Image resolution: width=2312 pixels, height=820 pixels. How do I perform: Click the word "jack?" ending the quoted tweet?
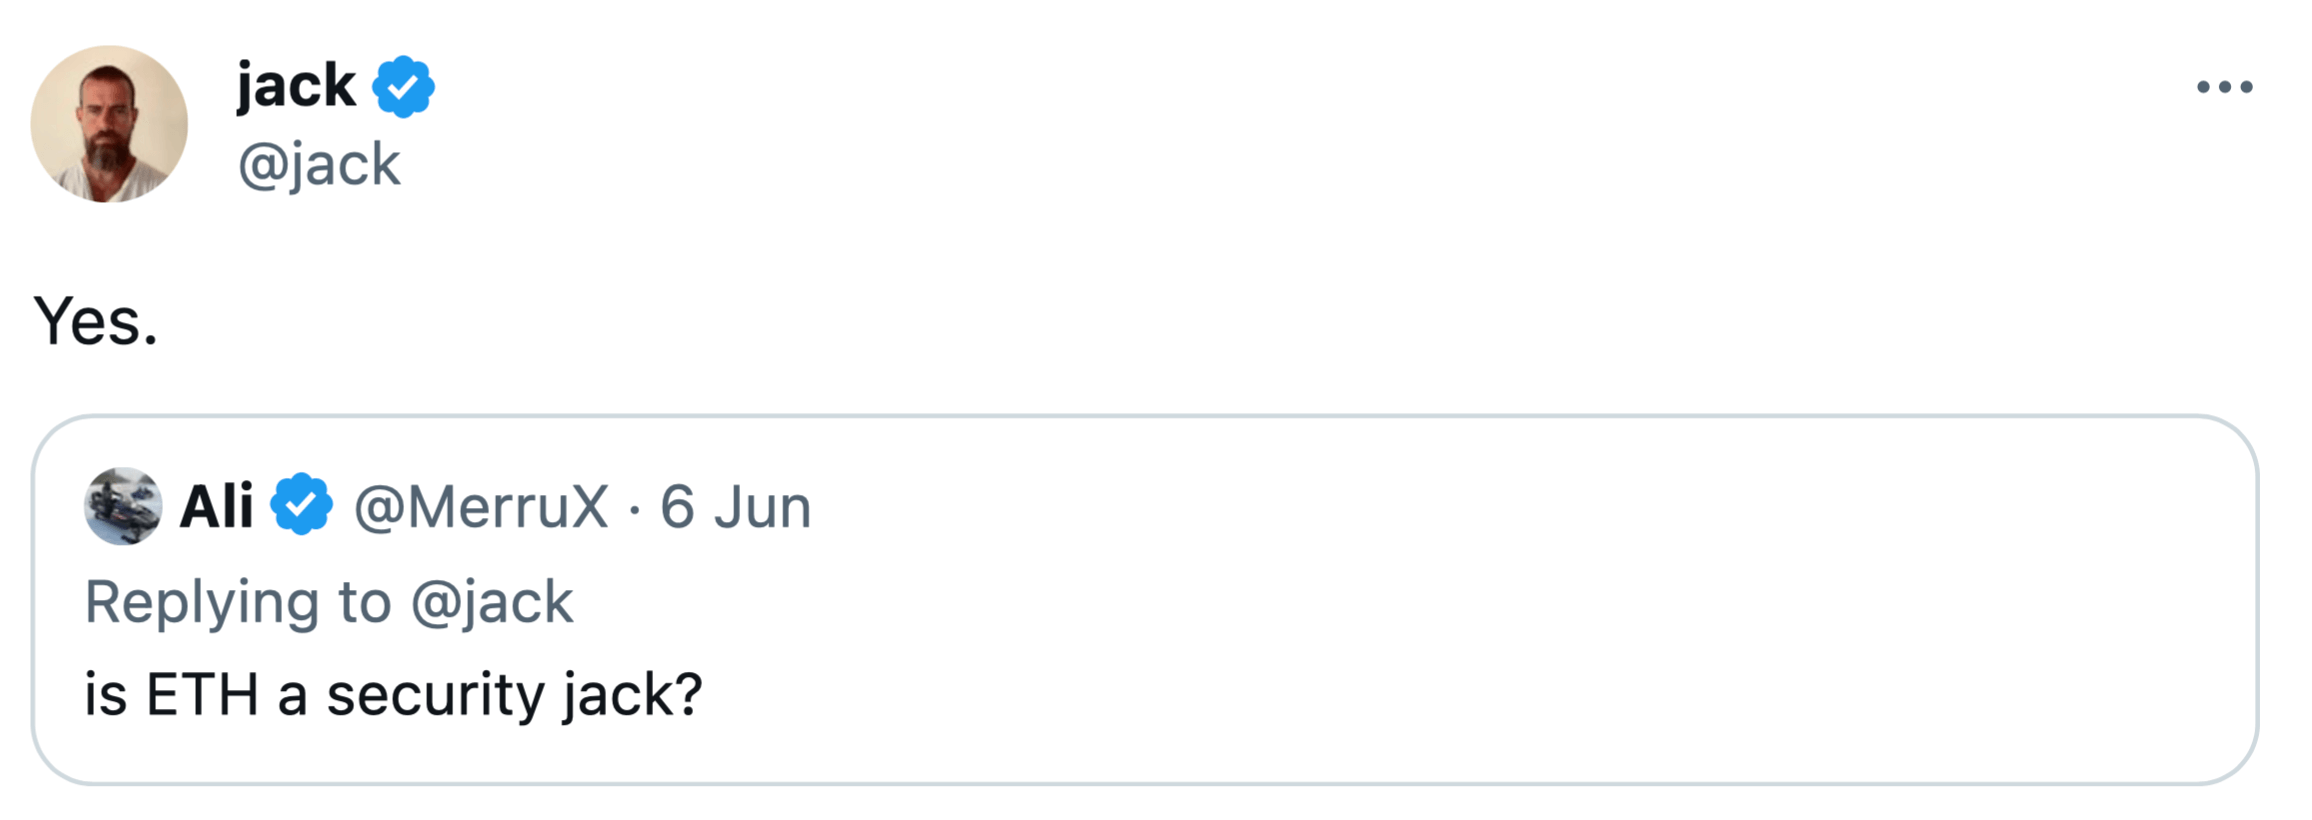pos(633,695)
